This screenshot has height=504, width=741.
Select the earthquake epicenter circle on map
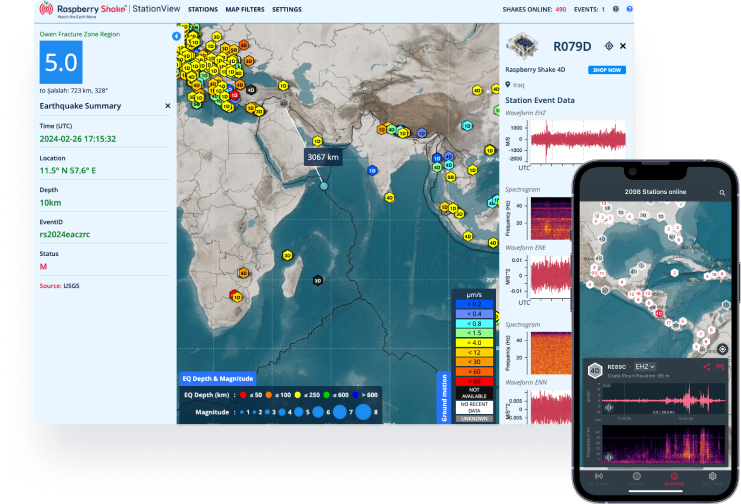tap(324, 186)
